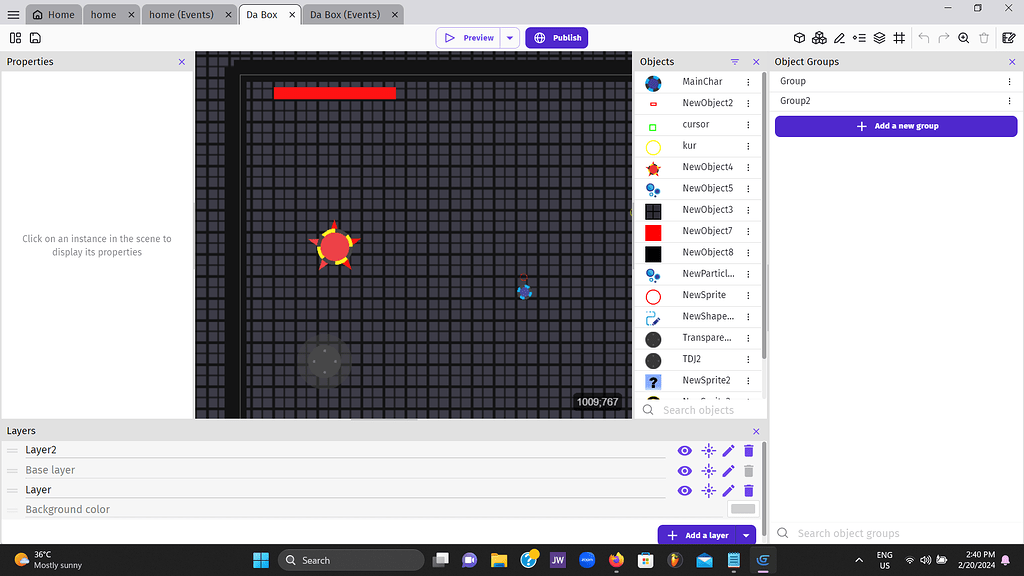Open the Preview dropdown arrow
The image size is (1024, 576).
tap(509, 37)
